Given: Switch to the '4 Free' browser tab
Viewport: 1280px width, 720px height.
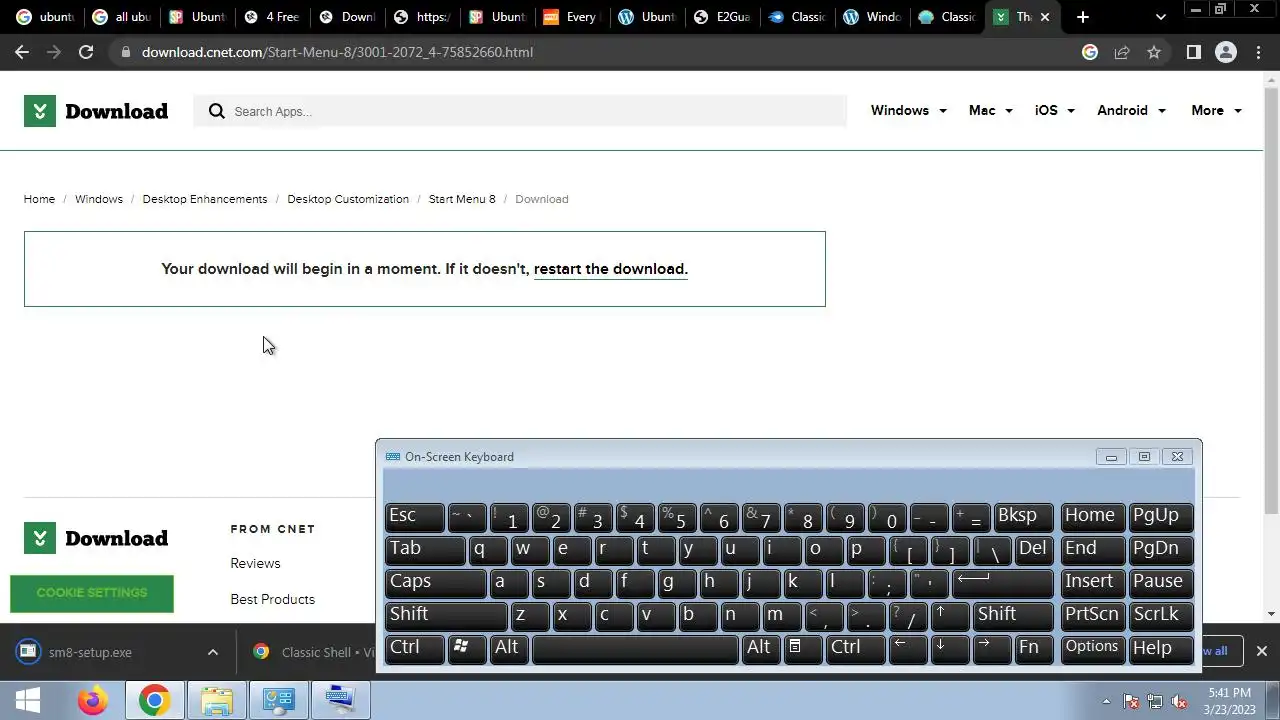Looking at the screenshot, I should coord(271,17).
